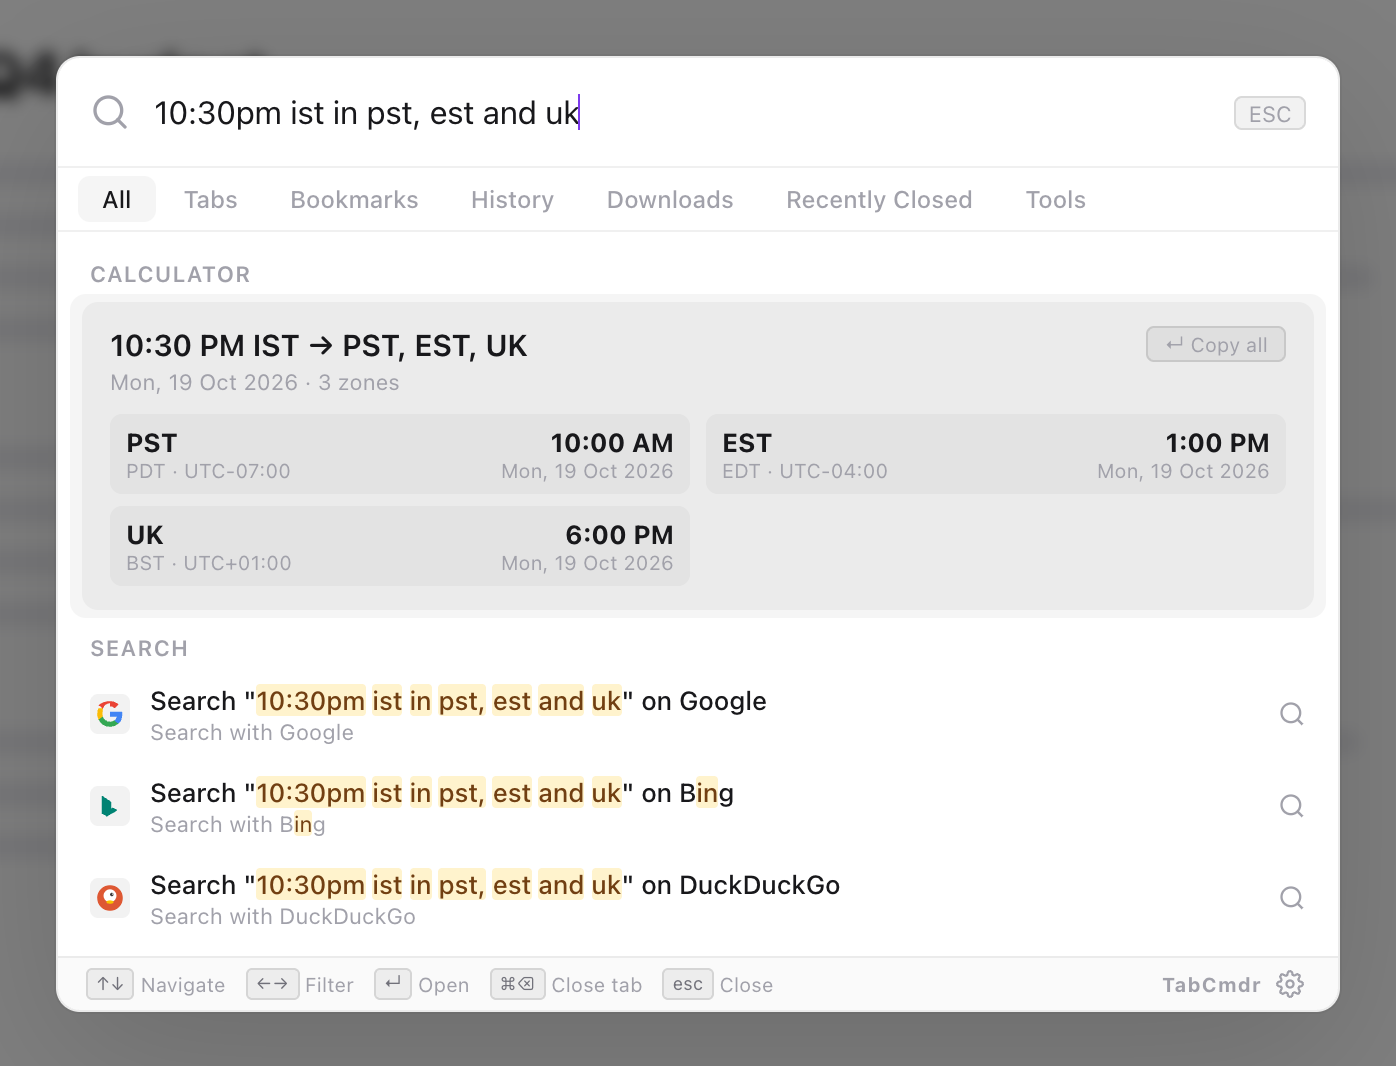Switch to the Bookmarks filter
The width and height of the screenshot is (1396, 1066).
tap(354, 199)
